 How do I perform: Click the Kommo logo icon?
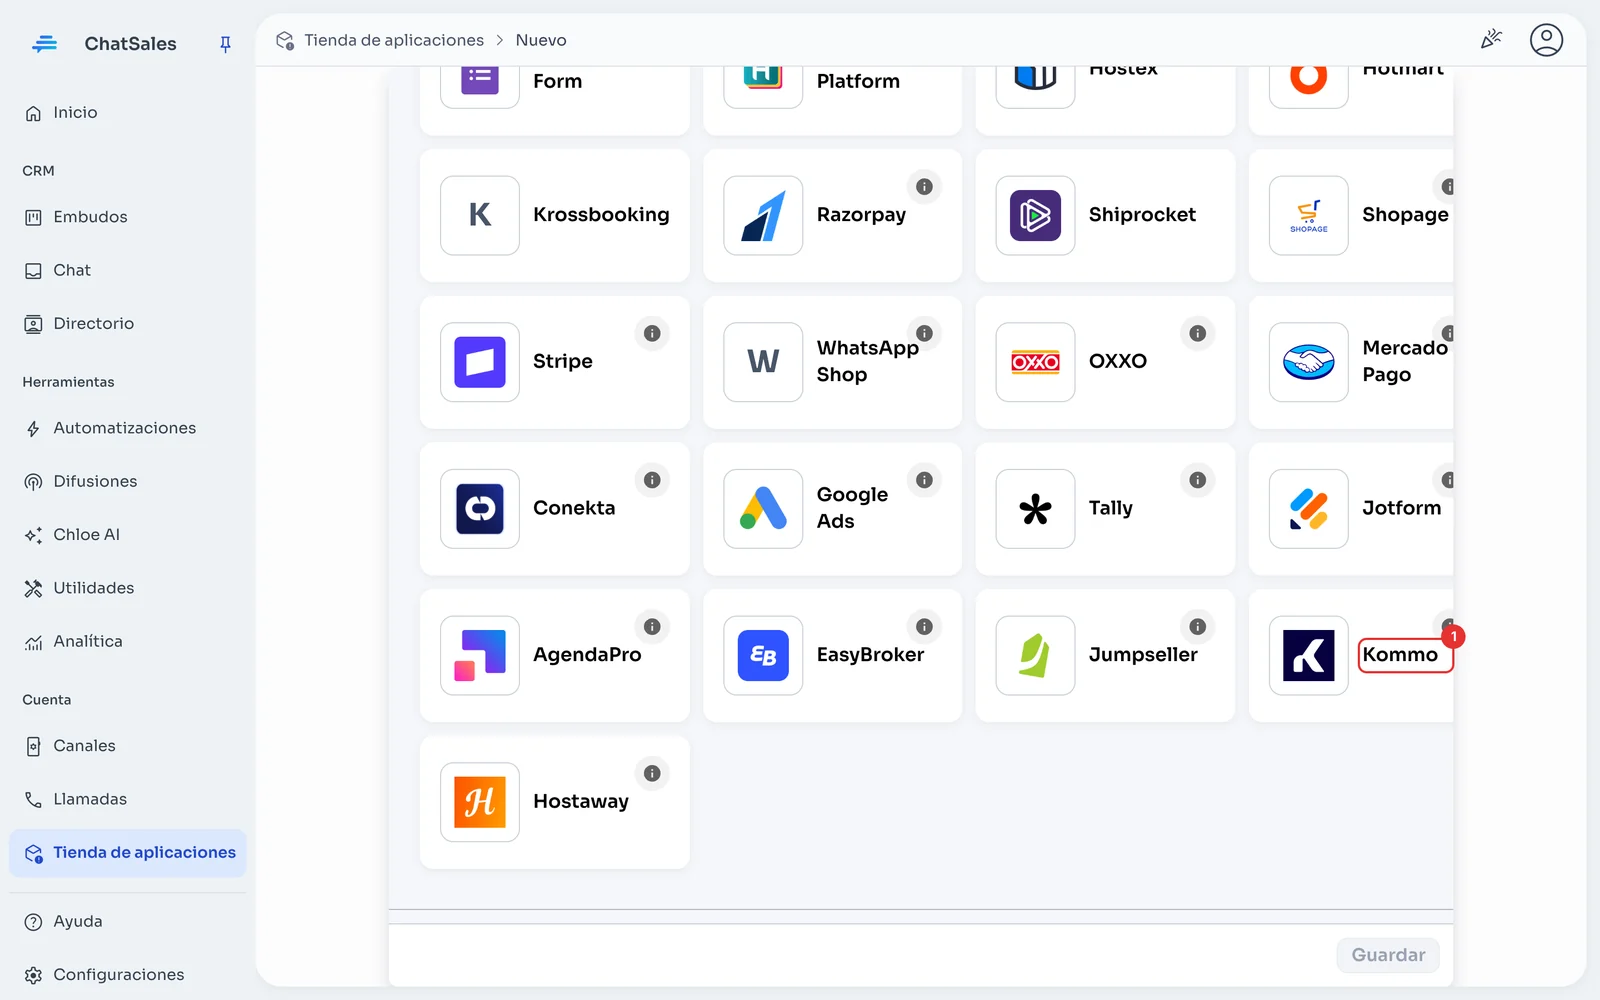click(x=1308, y=655)
